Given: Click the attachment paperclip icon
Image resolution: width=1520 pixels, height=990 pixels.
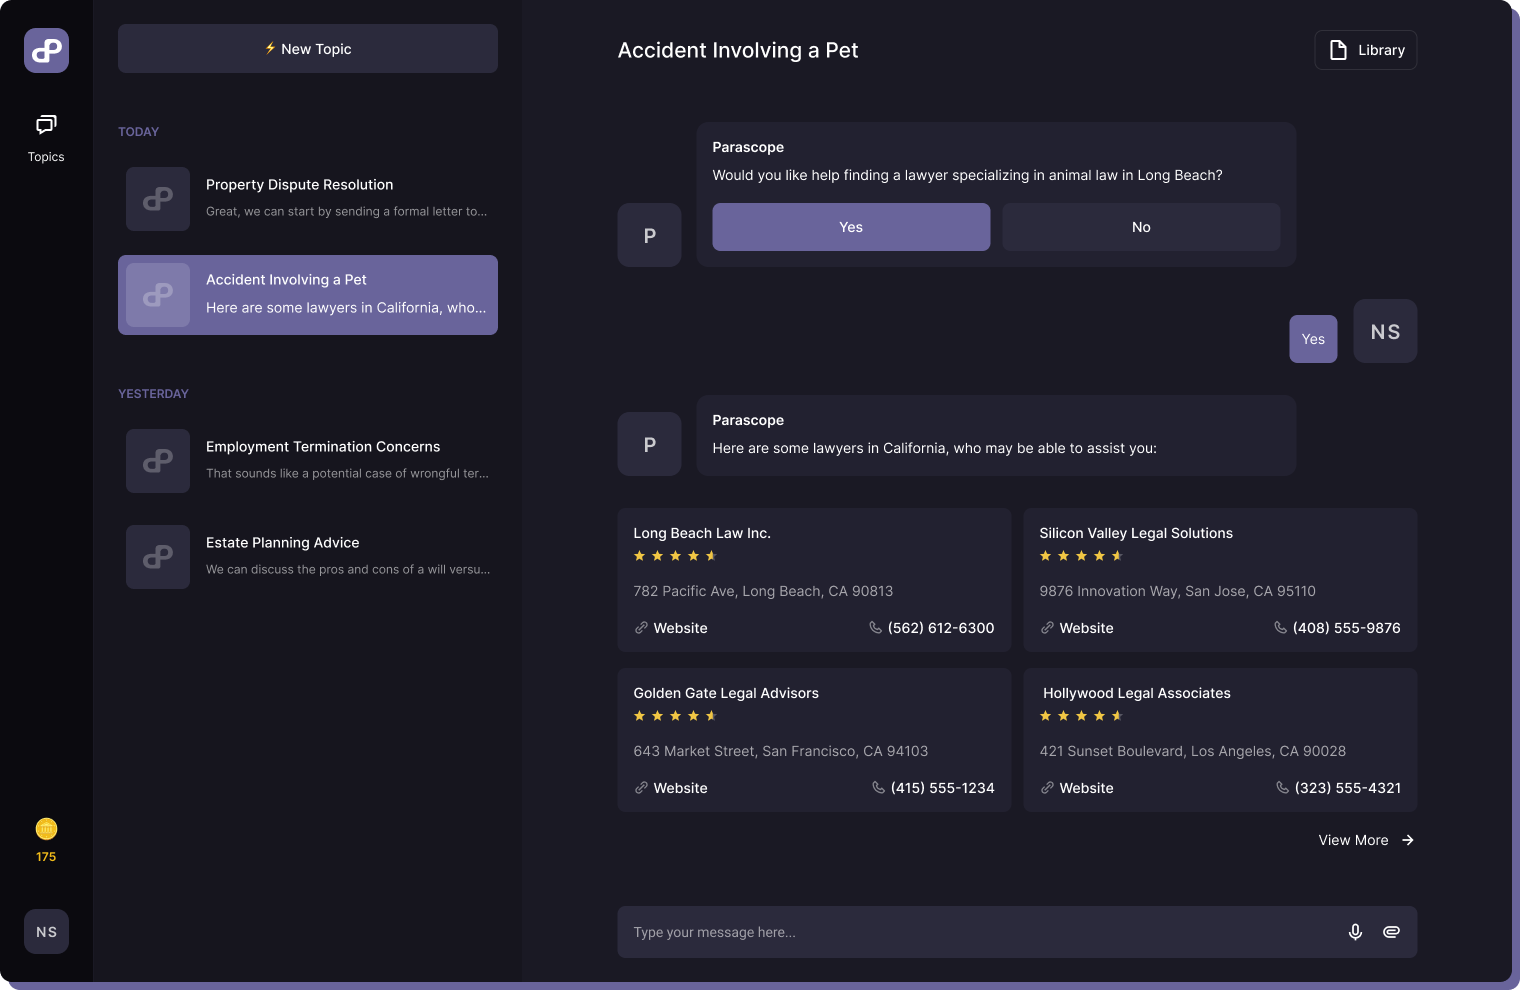Looking at the screenshot, I should coord(1391,931).
